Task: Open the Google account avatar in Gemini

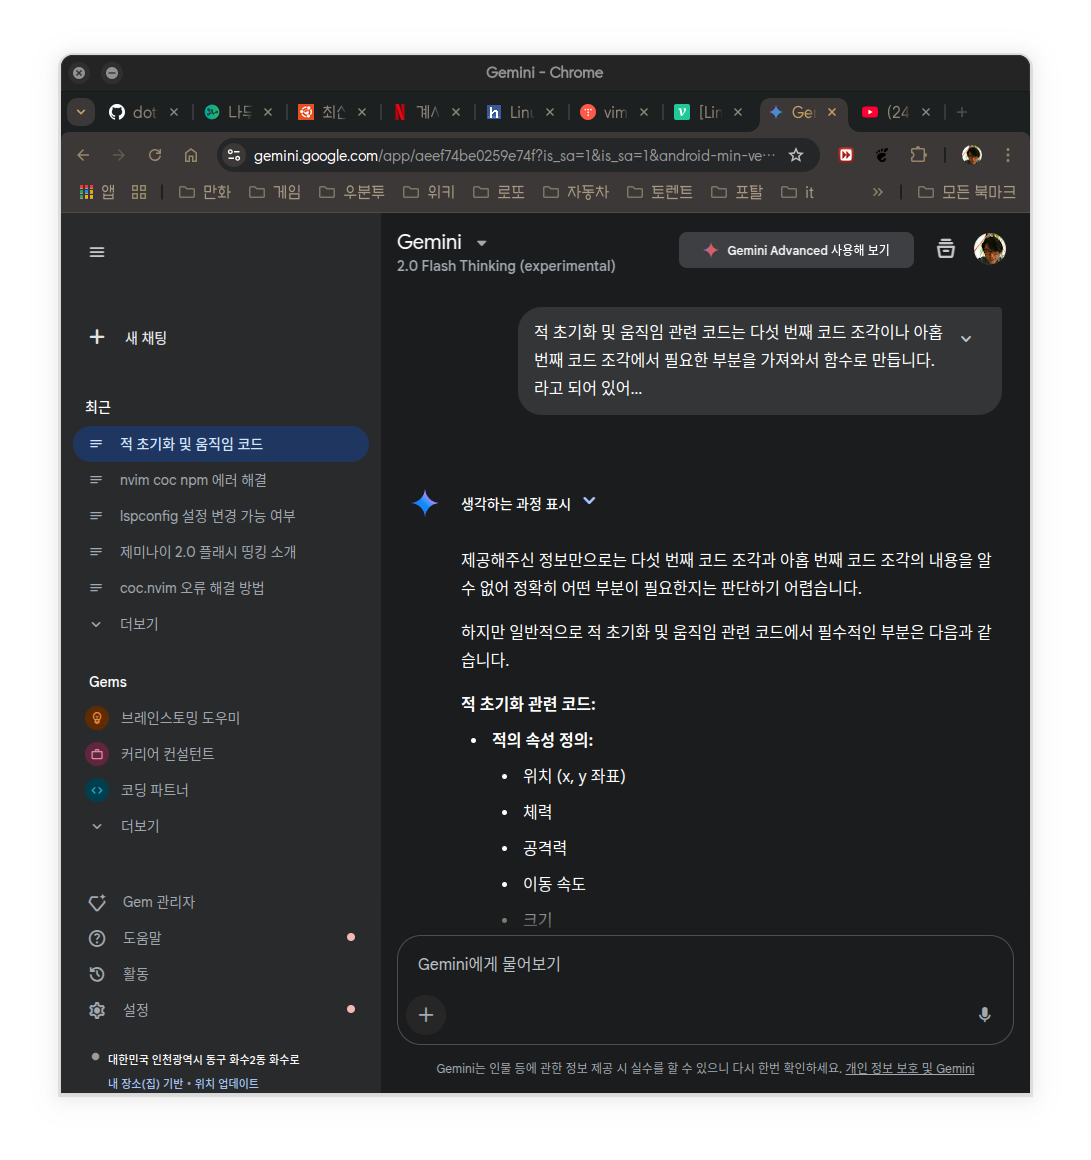Action: tap(990, 249)
